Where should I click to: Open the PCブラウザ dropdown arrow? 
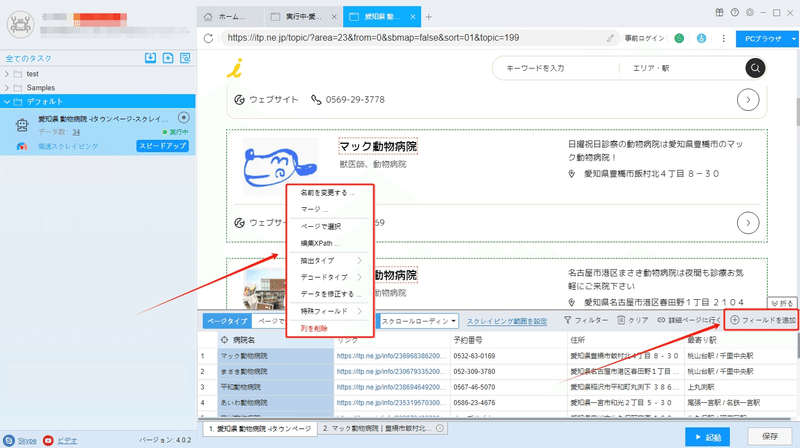click(793, 39)
